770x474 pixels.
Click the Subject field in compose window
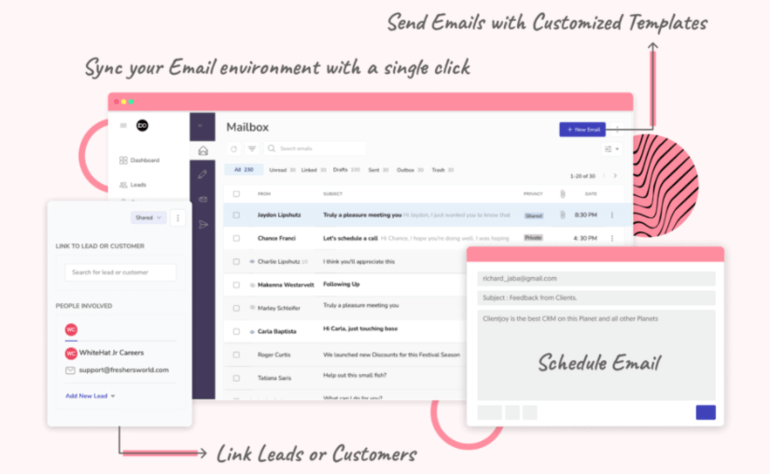click(x=596, y=298)
